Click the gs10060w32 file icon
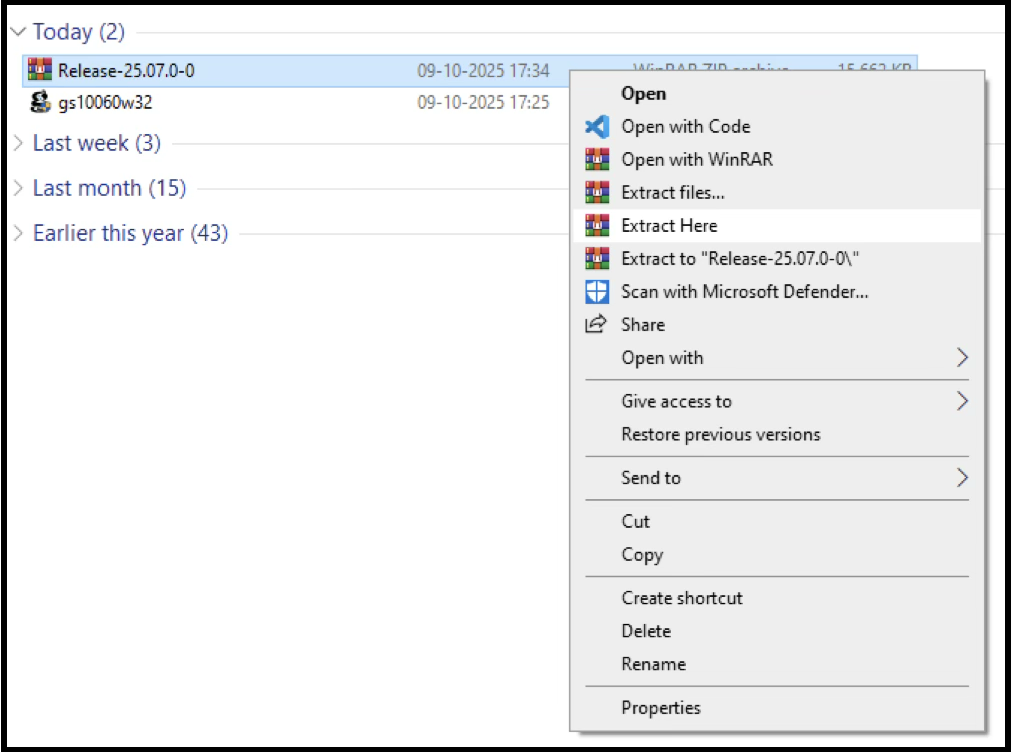 pos(40,102)
